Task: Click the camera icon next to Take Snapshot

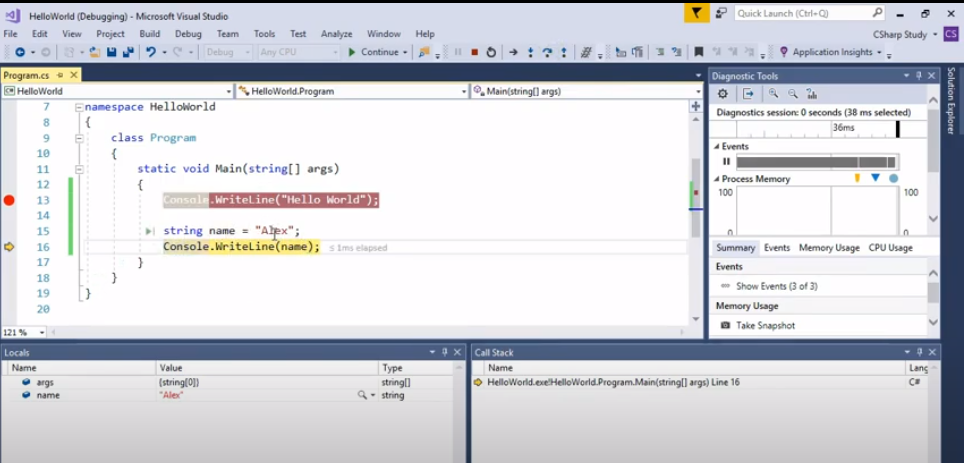Action: coord(725,325)
